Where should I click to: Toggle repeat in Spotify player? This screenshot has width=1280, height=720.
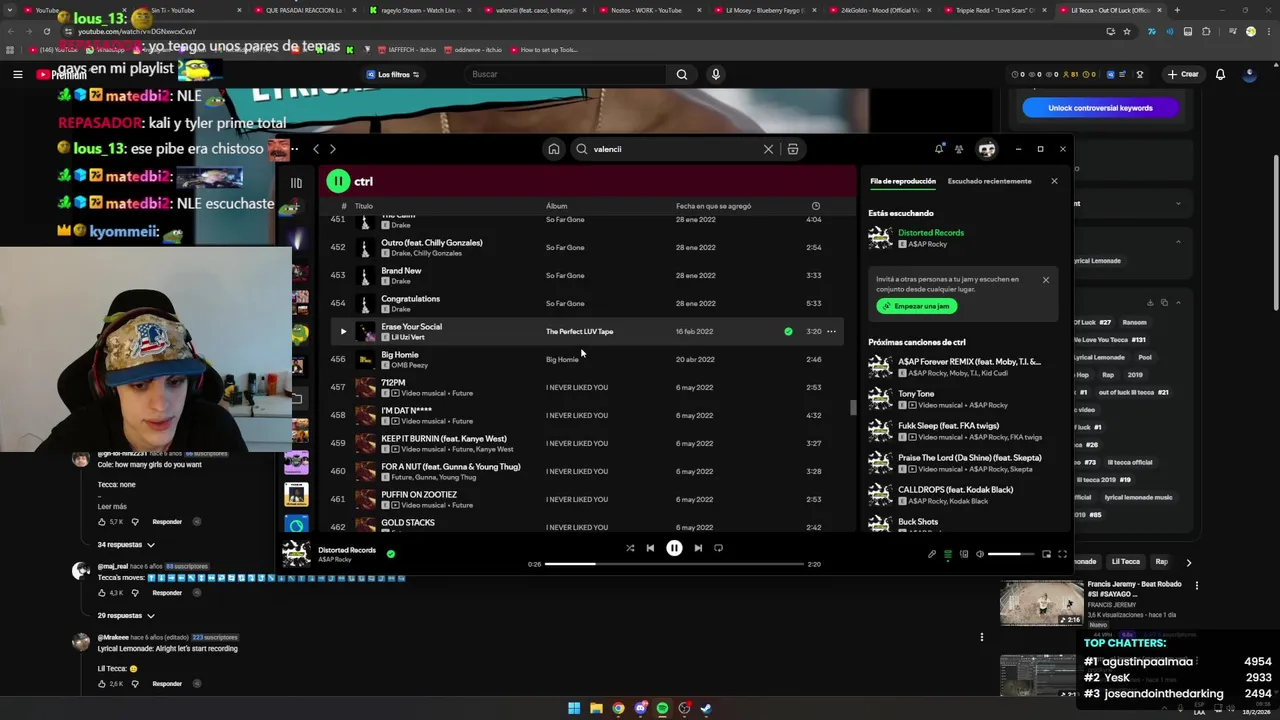click(718, 548)
